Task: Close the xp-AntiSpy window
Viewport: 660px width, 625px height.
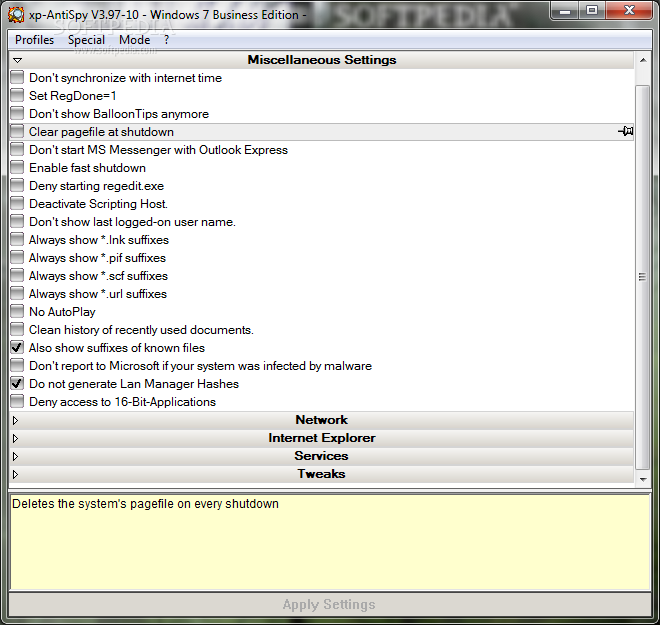Action: [629, 11]
